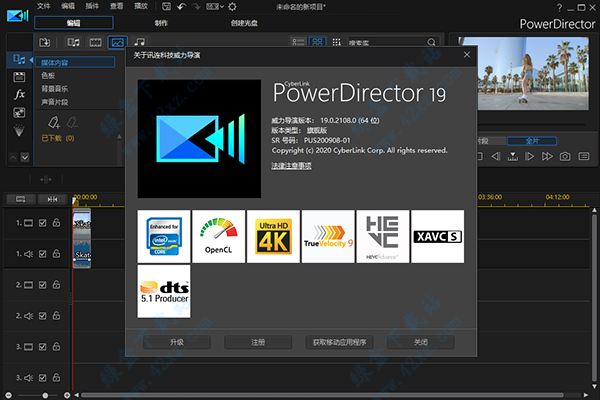Click the sidebar up chevron
Image resolution: width=600 pixels, height=400 pixels.
[13, 157]
